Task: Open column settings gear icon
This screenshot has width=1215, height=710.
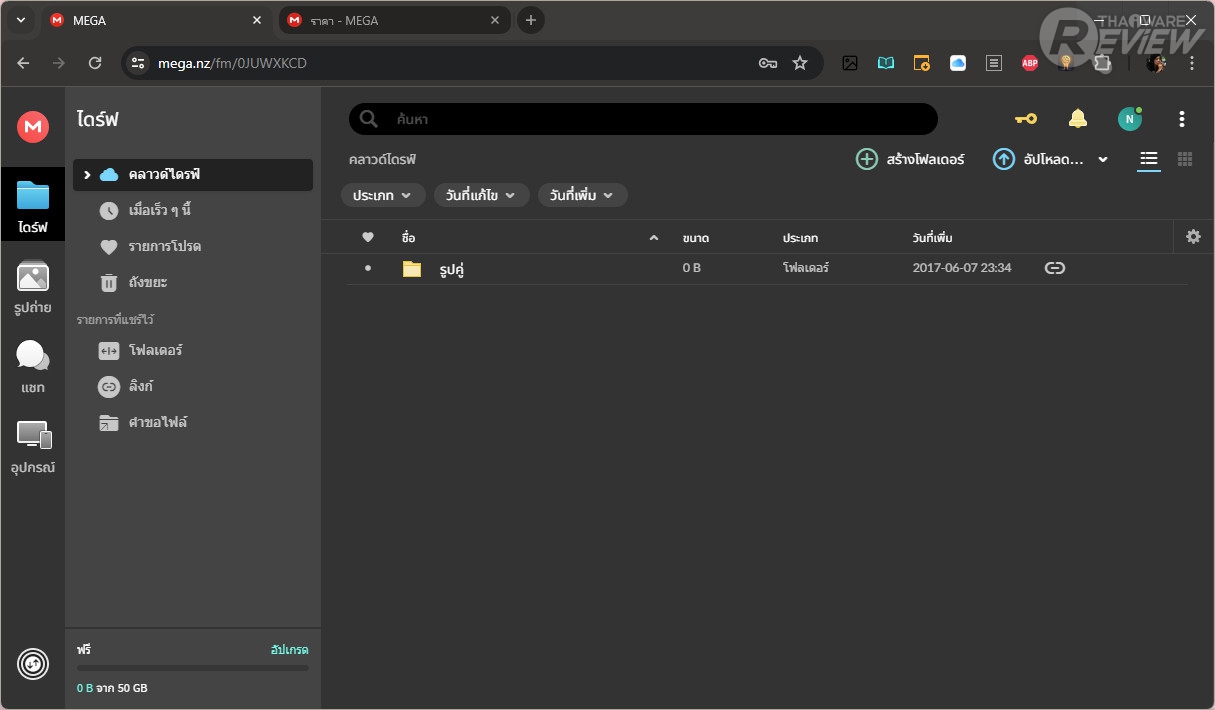Action: point(1192,237)
